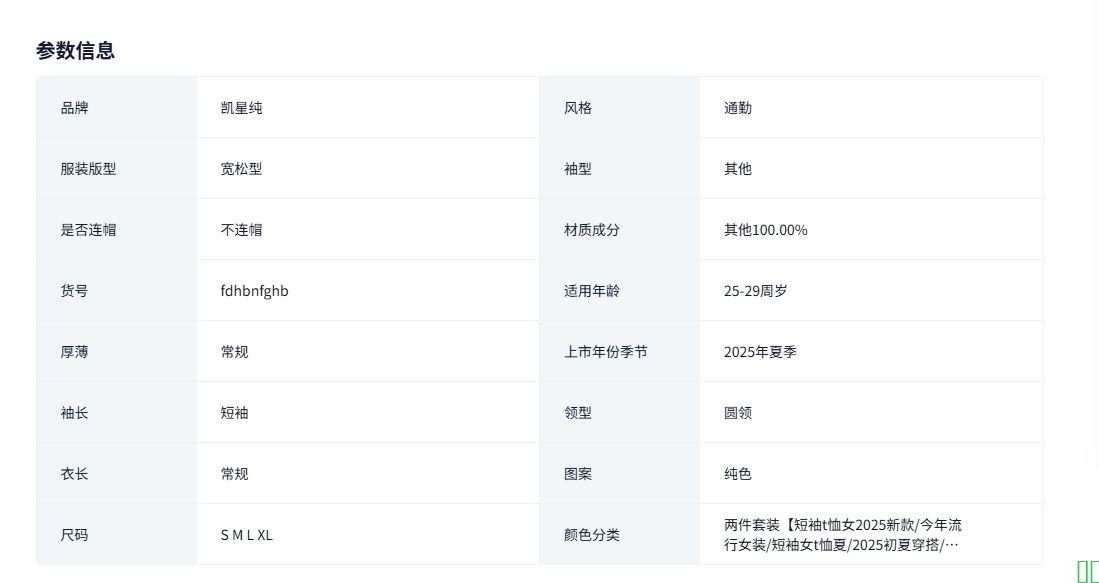This screenshot has width=1099, height=583.
Task: Select the 25-29周岁 age value
Action: [755, 291]
